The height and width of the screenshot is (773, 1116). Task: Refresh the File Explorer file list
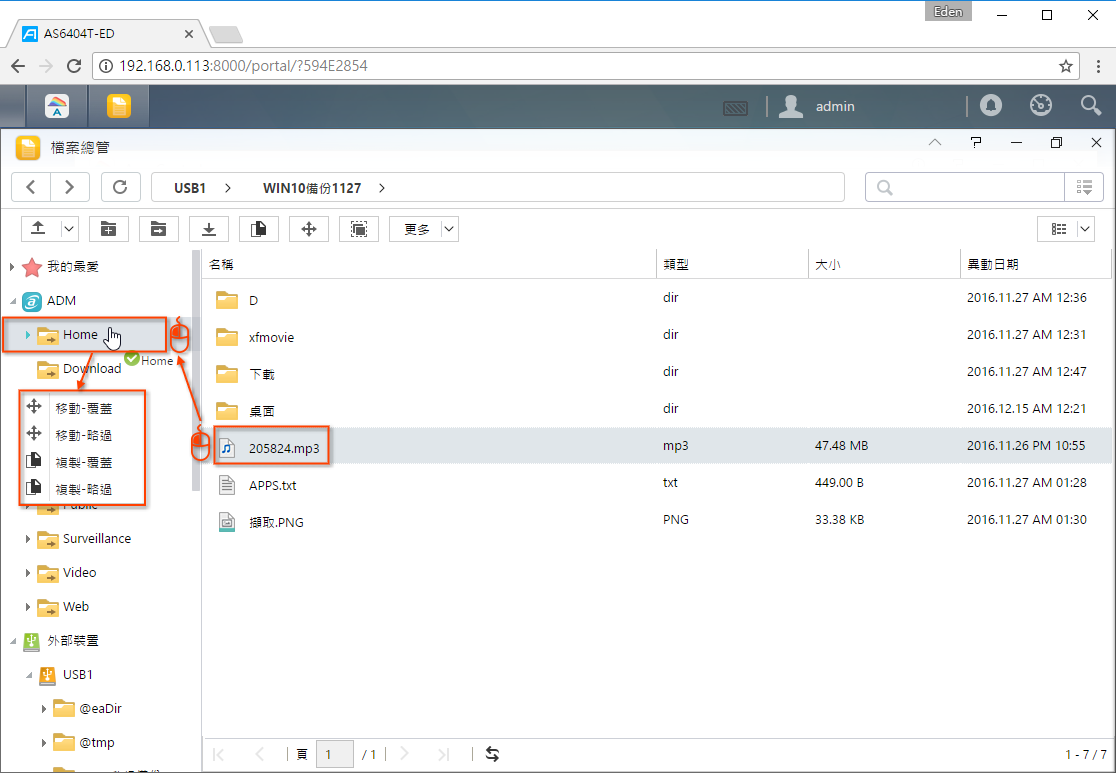pos(120,187)
